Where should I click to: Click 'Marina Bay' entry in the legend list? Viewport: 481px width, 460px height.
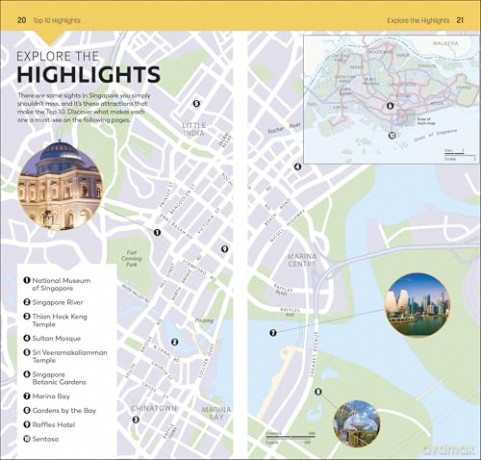[x=47, y=396]
